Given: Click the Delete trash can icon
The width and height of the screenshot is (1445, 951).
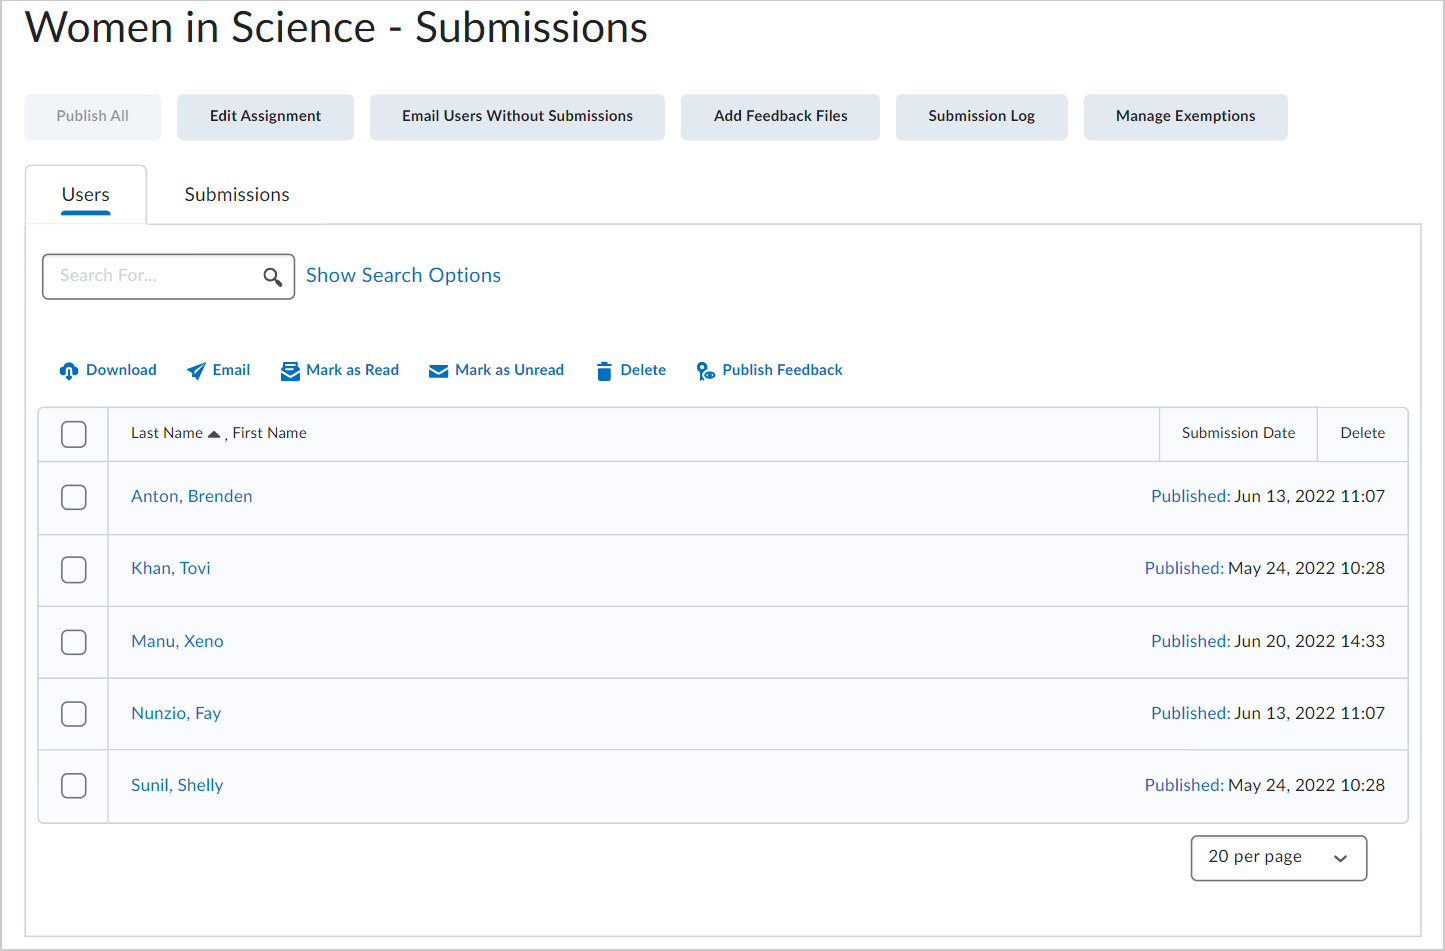Looking at the screenshot, I should [603, 370].
